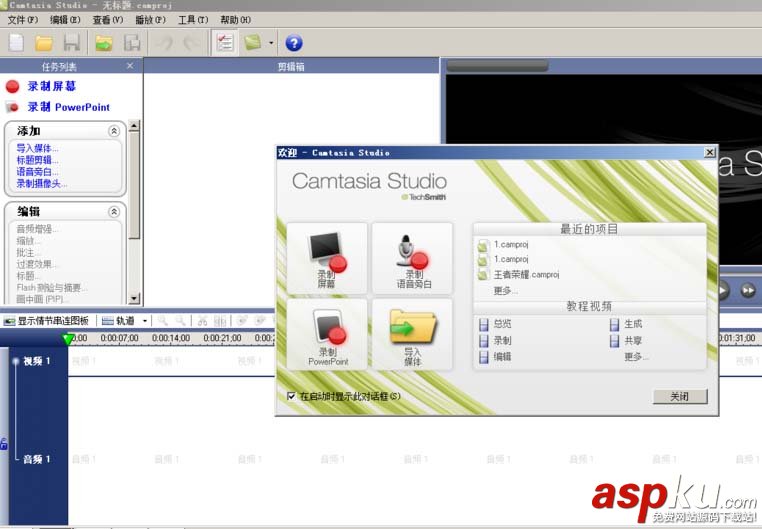Collapse the 编辑 section
Image resolution: width=762 pixels, height=529 pixels.
(114, 211)
